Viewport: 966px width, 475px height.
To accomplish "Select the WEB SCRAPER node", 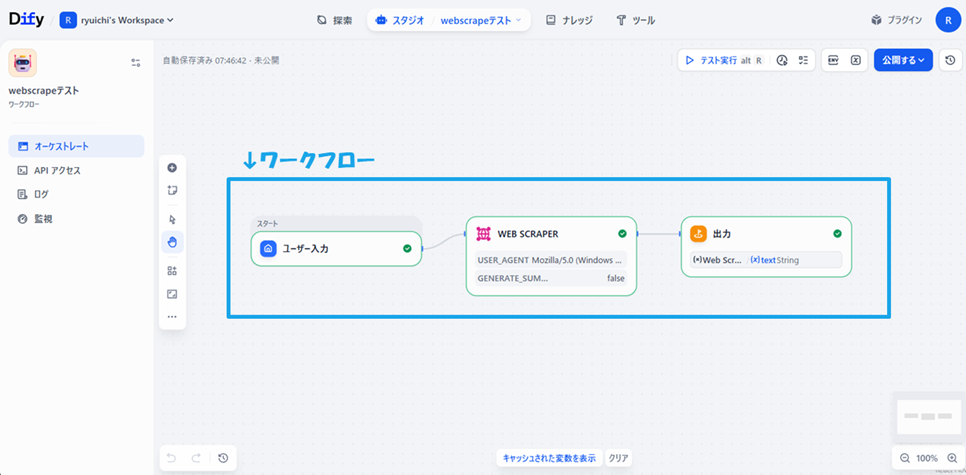I will coord(551,256).
